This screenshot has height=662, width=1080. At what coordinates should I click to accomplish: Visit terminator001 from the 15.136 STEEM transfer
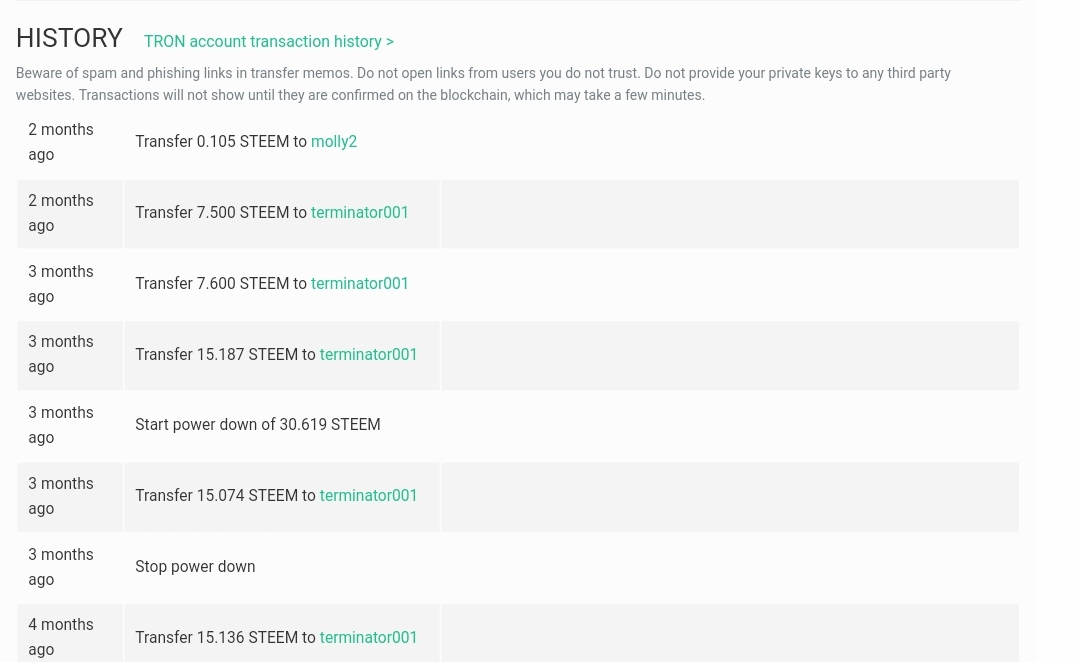pos(368,638)
